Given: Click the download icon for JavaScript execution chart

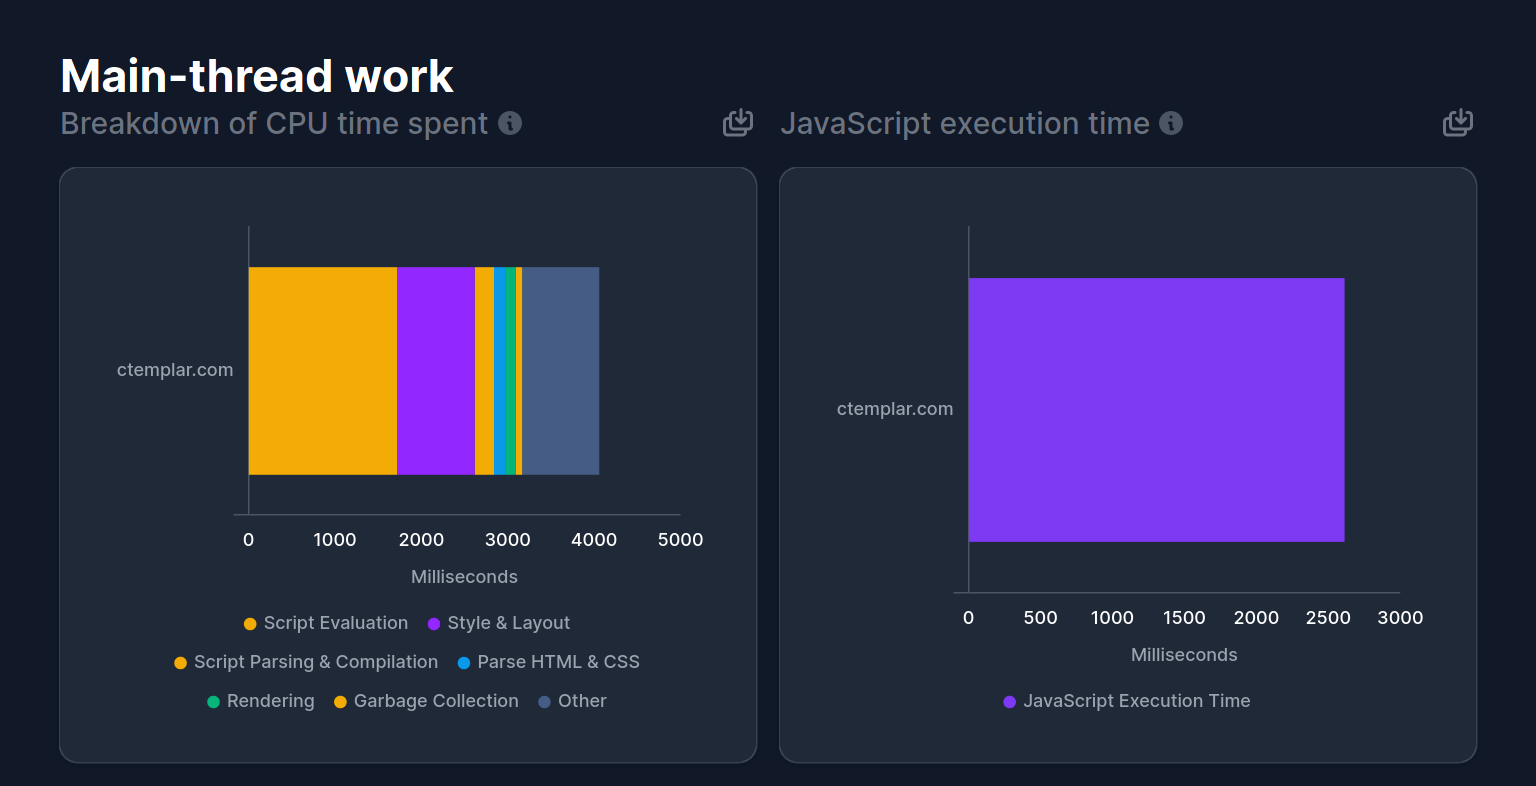Looking at the screenshot, I should point(1457,122).
